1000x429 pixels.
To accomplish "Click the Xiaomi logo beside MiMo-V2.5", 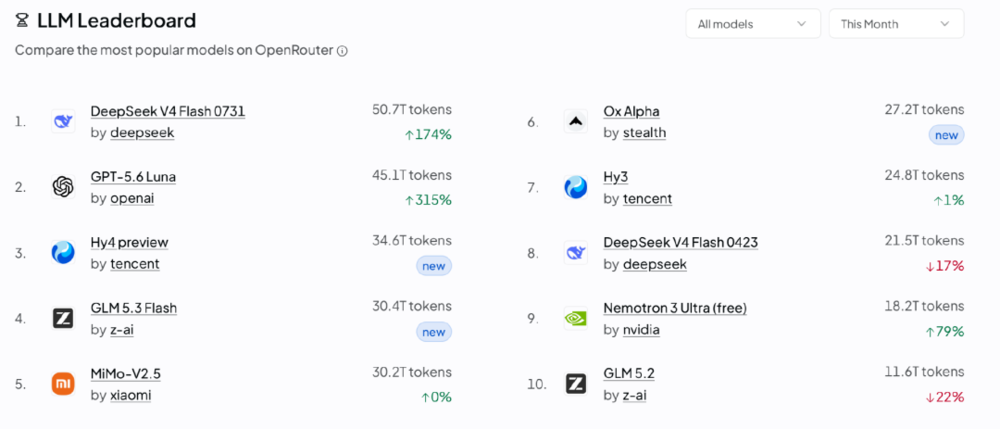I will (x=63, y=384).
